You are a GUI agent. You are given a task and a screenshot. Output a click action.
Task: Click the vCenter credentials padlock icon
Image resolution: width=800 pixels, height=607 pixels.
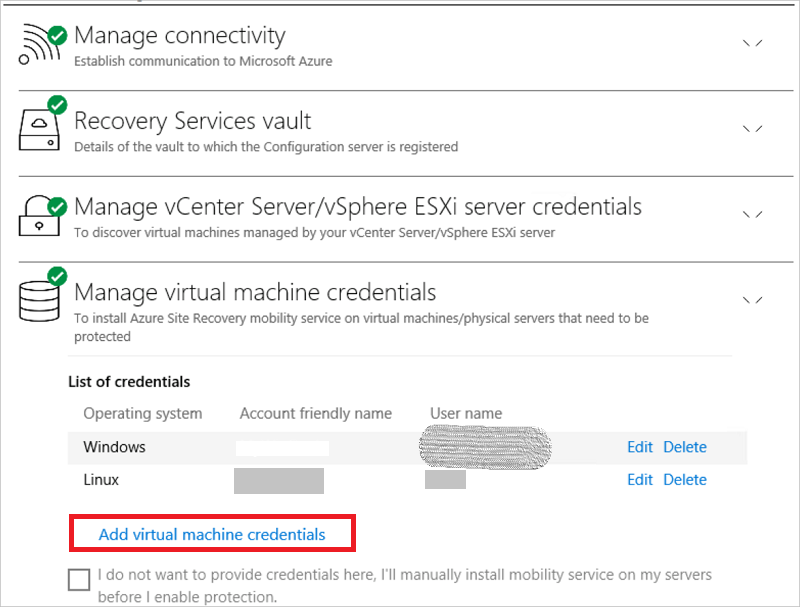[39, 216]
